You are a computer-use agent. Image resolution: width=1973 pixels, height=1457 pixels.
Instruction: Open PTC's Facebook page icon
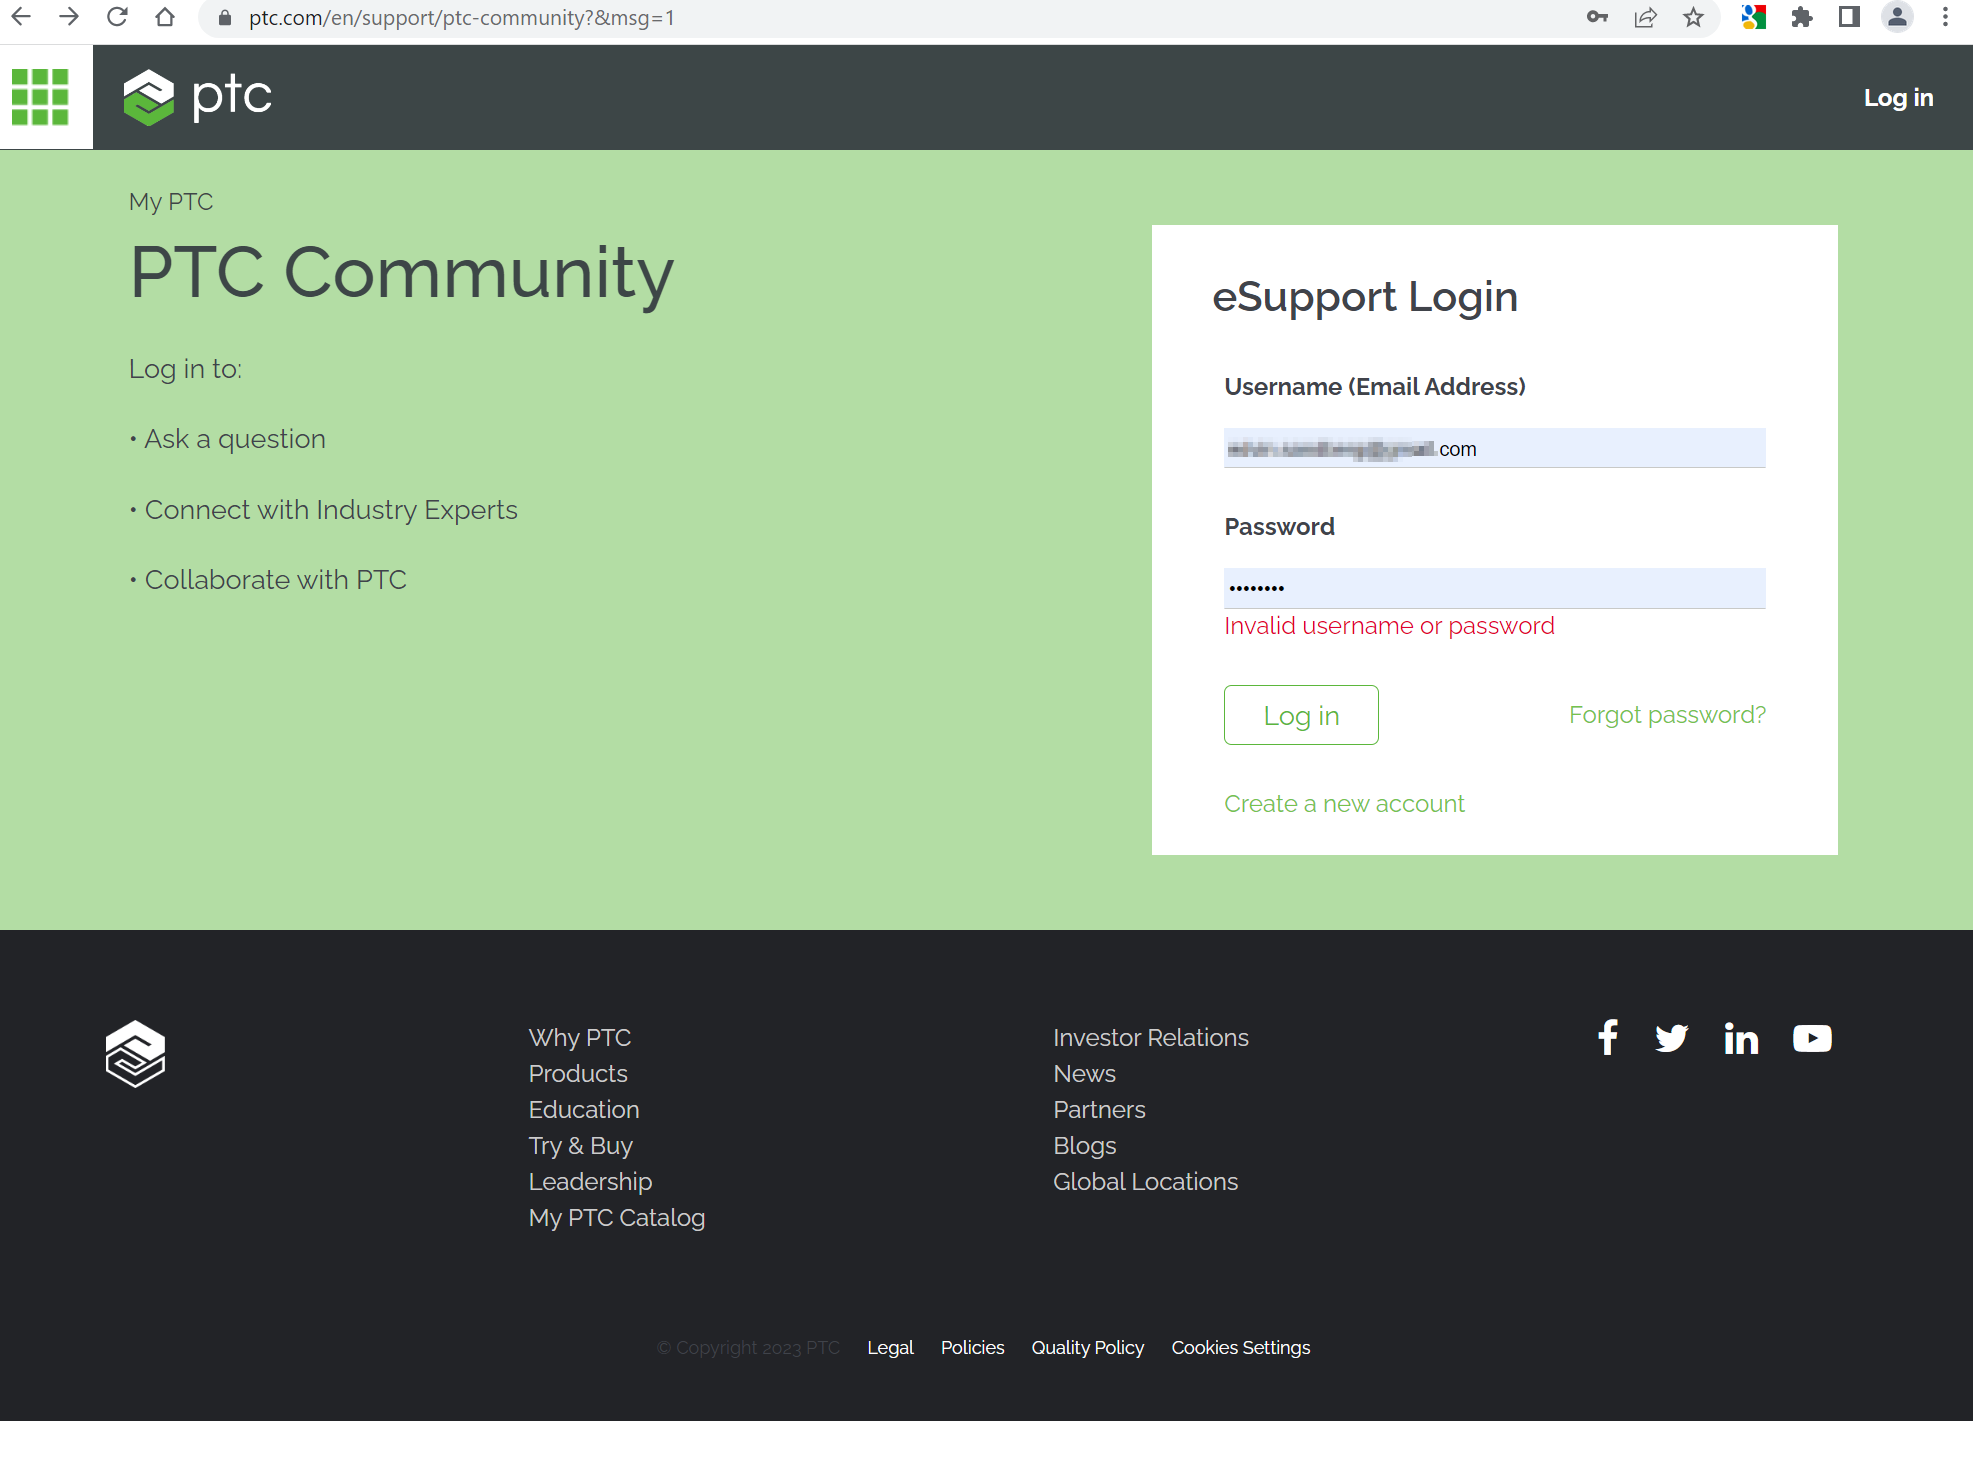tap(1607, 1038)
